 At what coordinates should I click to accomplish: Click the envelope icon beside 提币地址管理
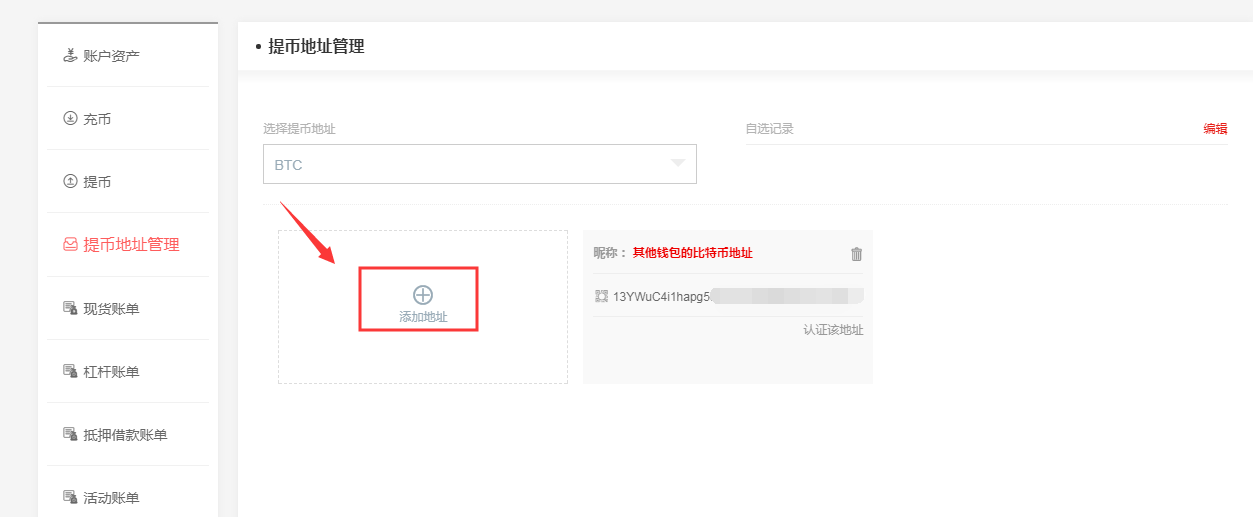click(x=70, y=244)
